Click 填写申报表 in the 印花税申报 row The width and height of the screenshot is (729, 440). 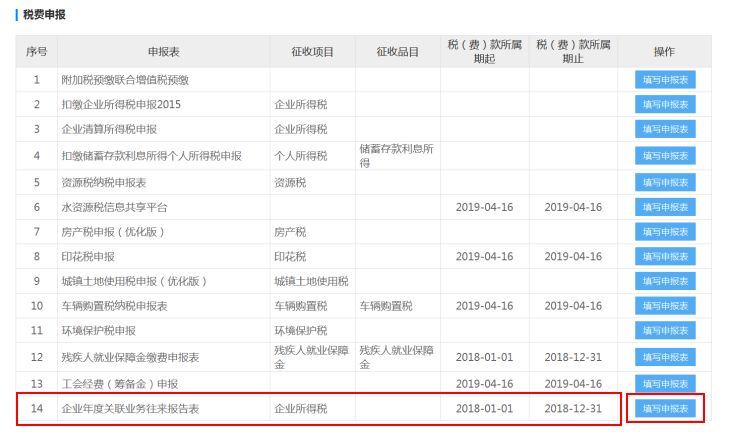pyautogui.click(x=665, y=256)
